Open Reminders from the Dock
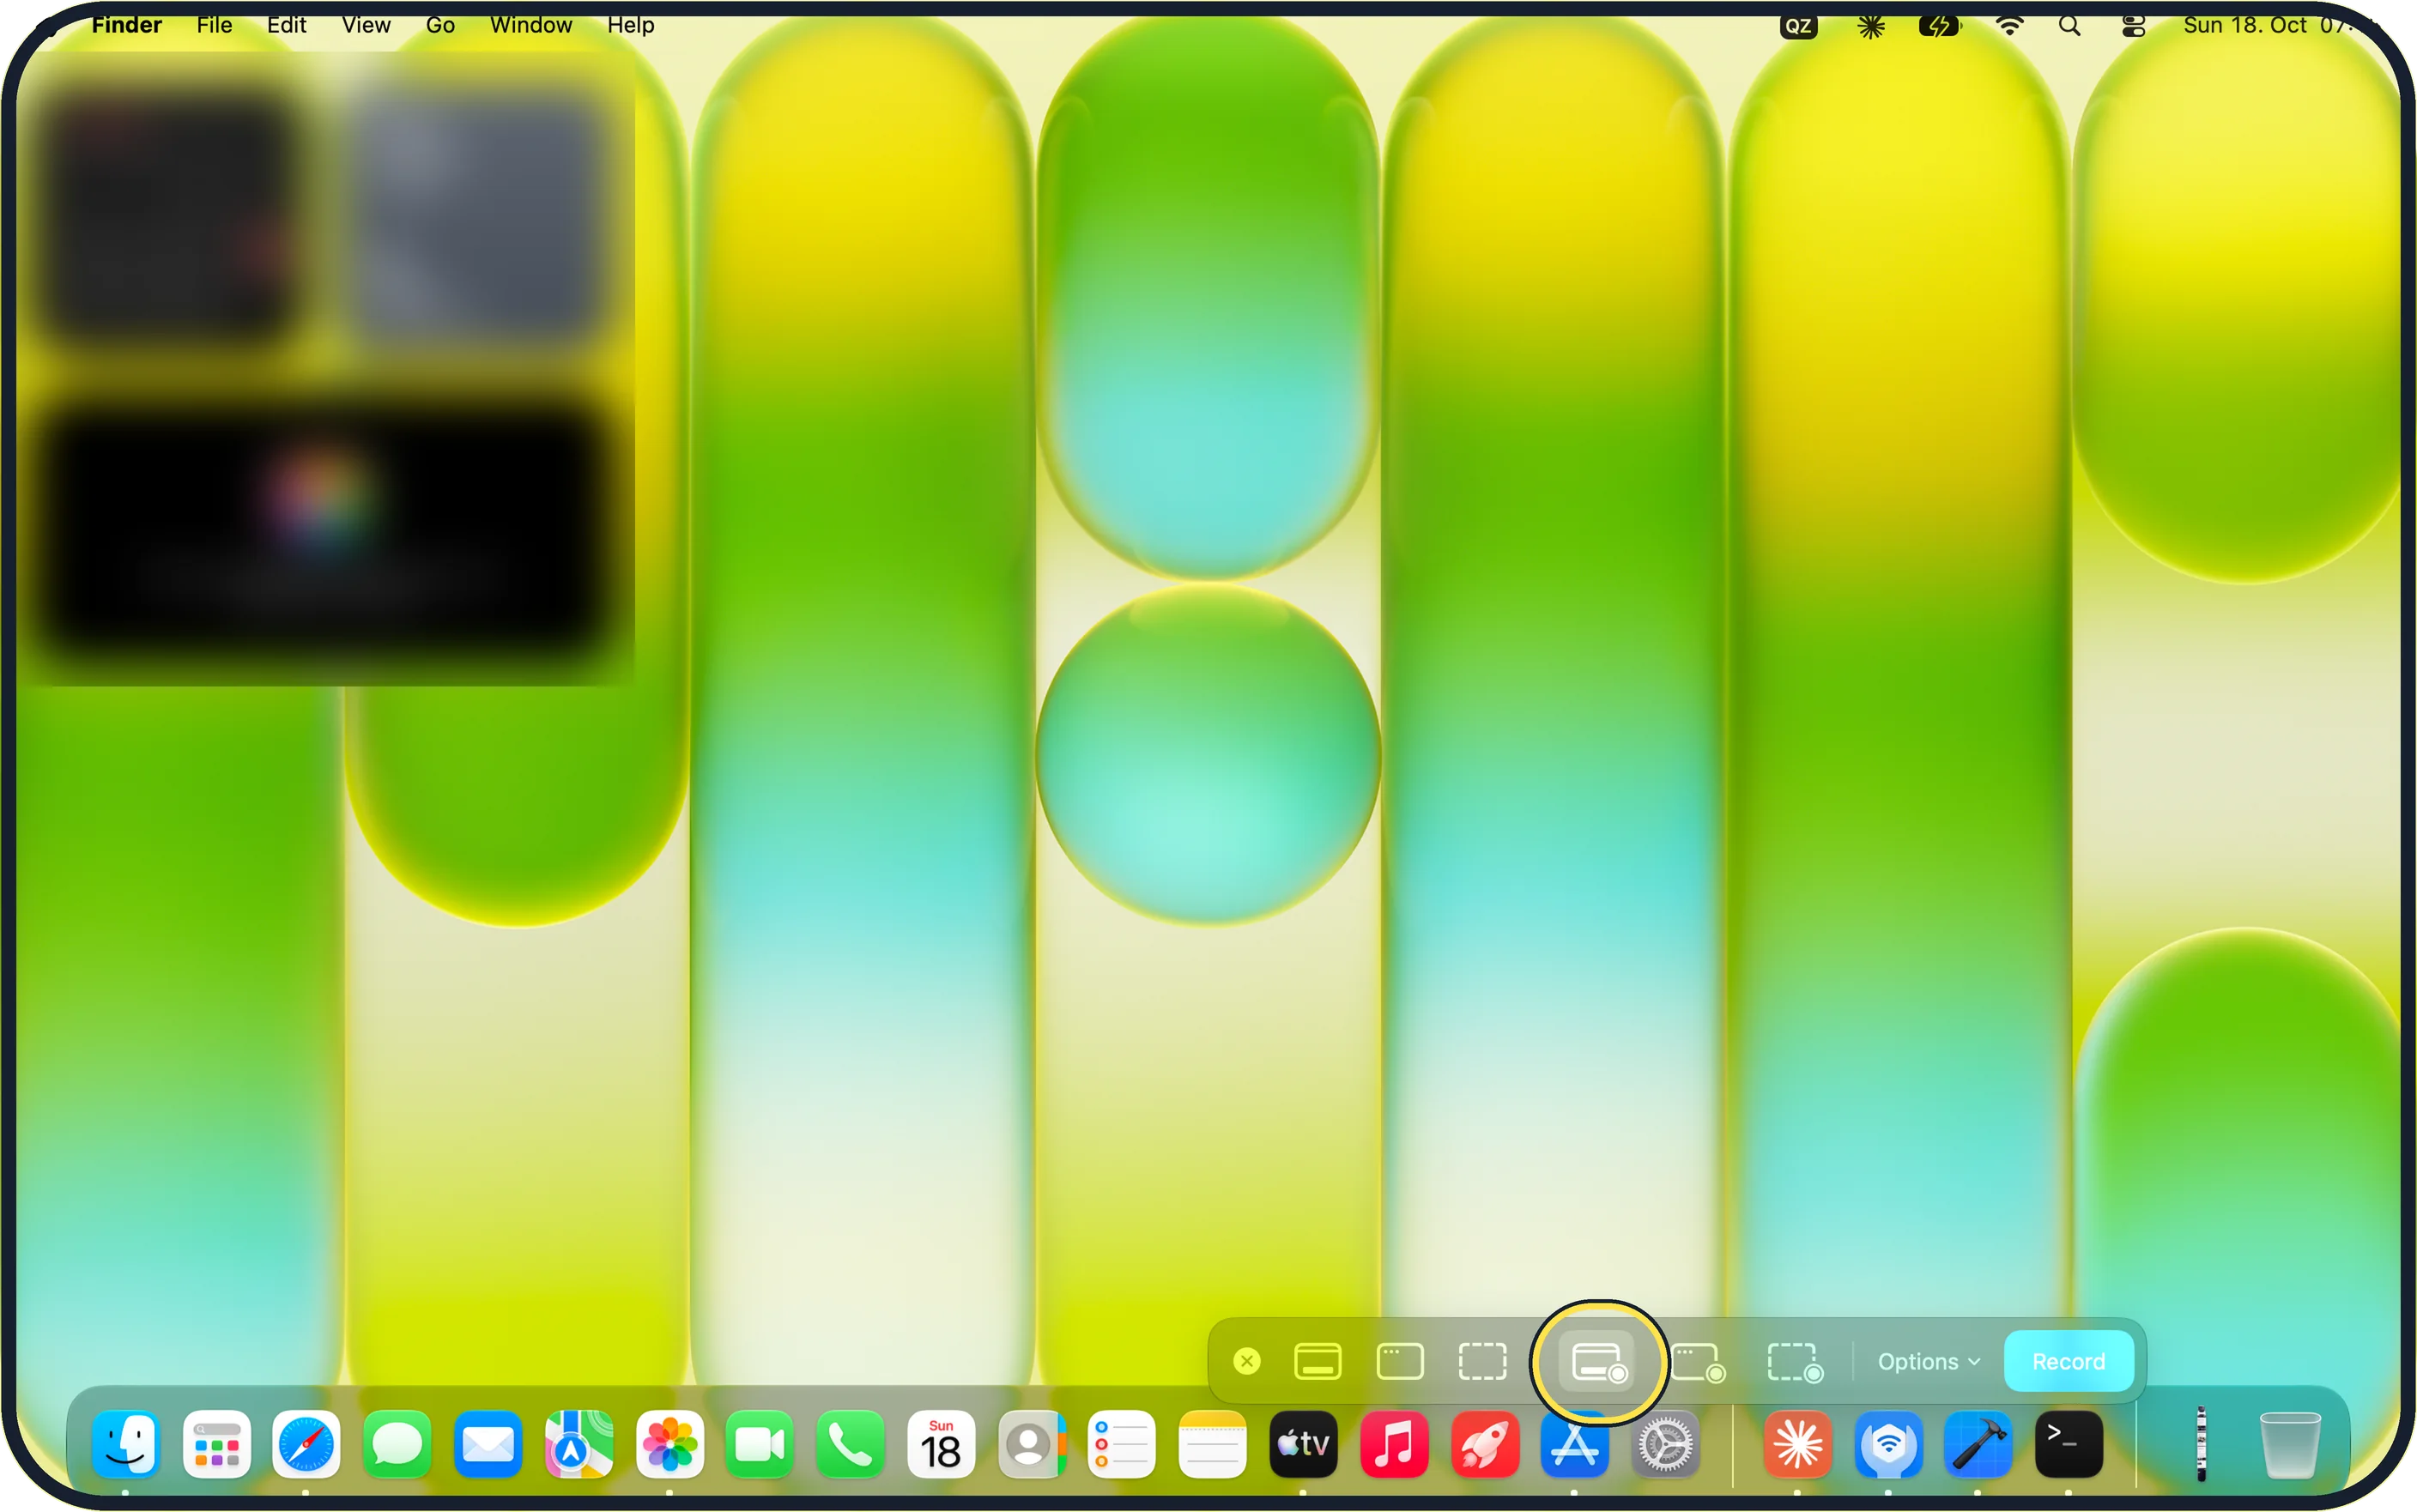 (1121, 1443)
